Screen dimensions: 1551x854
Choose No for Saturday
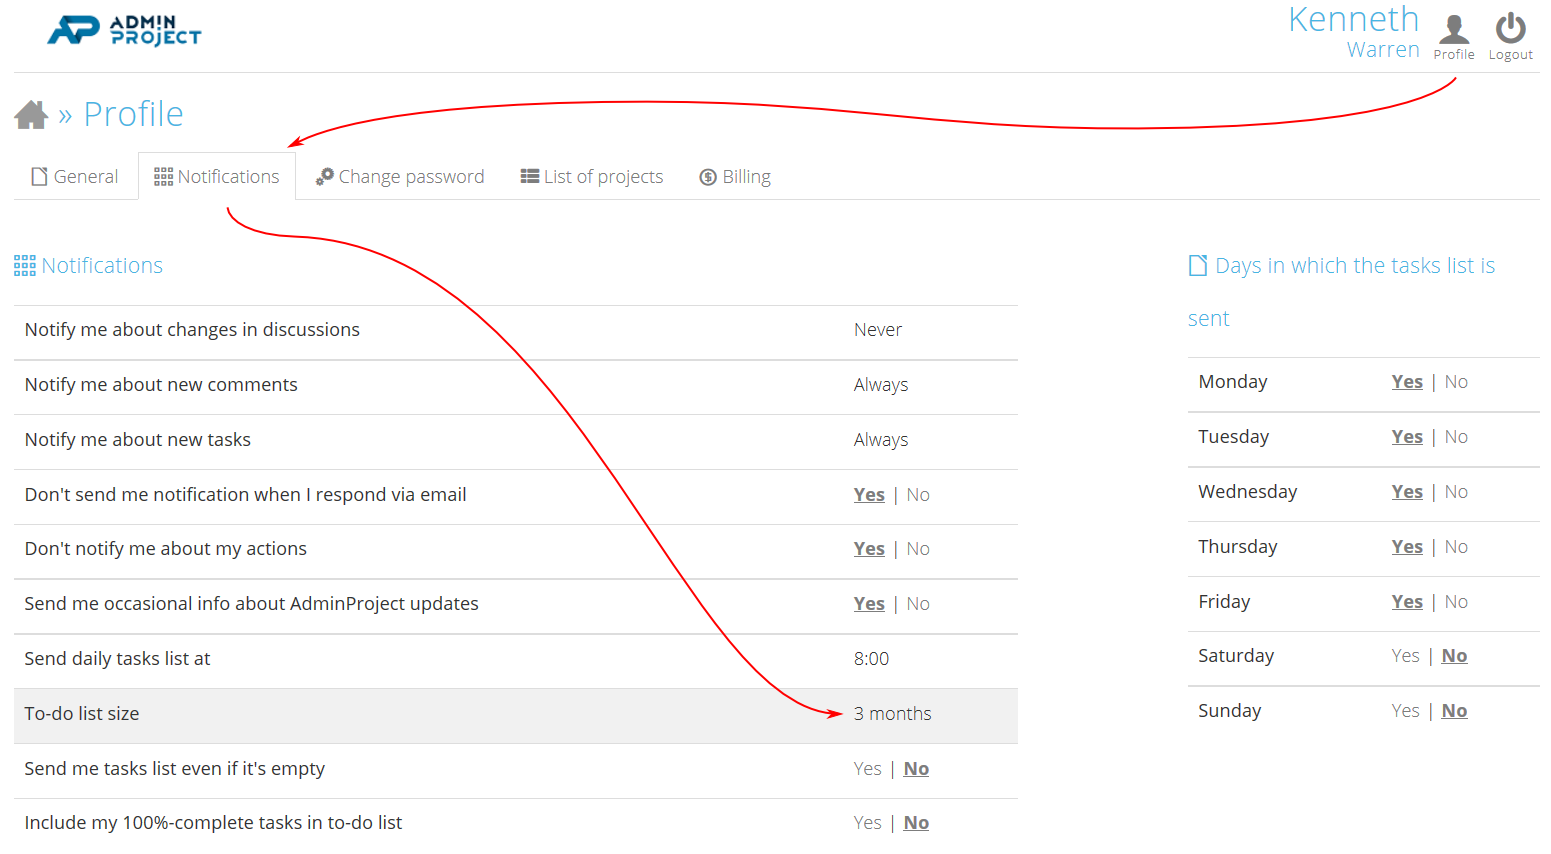(1454, 656)
